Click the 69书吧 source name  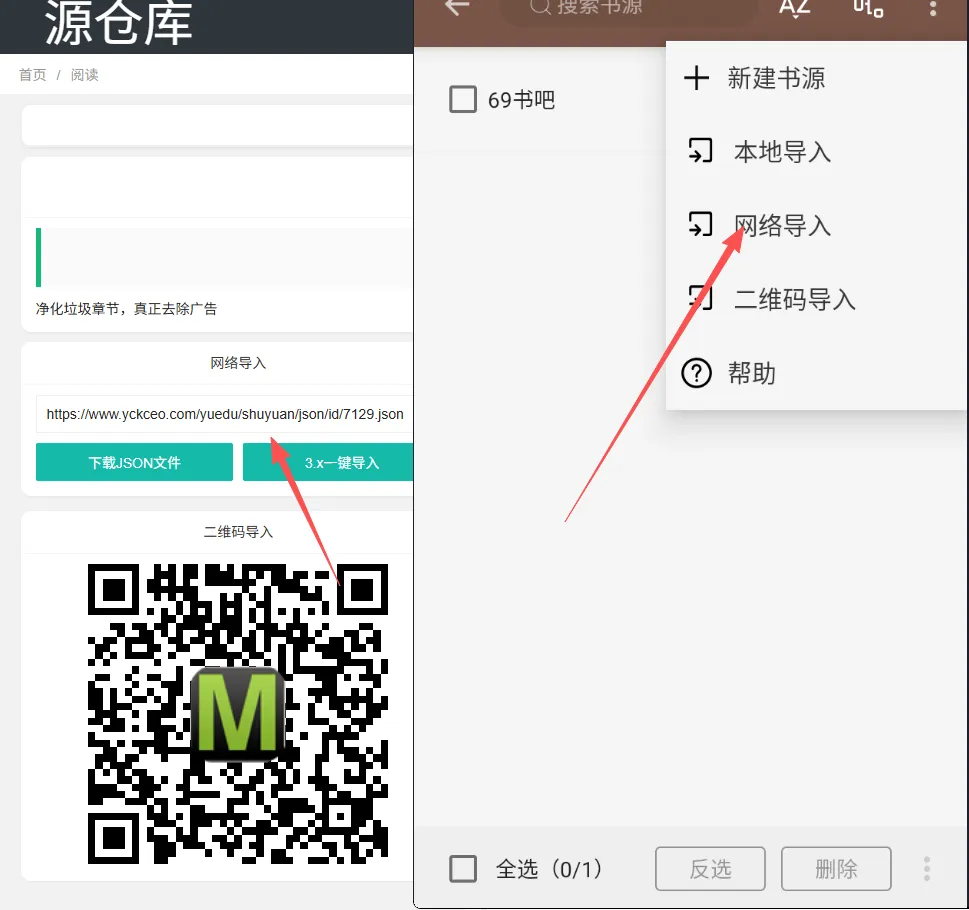[521, 99]
